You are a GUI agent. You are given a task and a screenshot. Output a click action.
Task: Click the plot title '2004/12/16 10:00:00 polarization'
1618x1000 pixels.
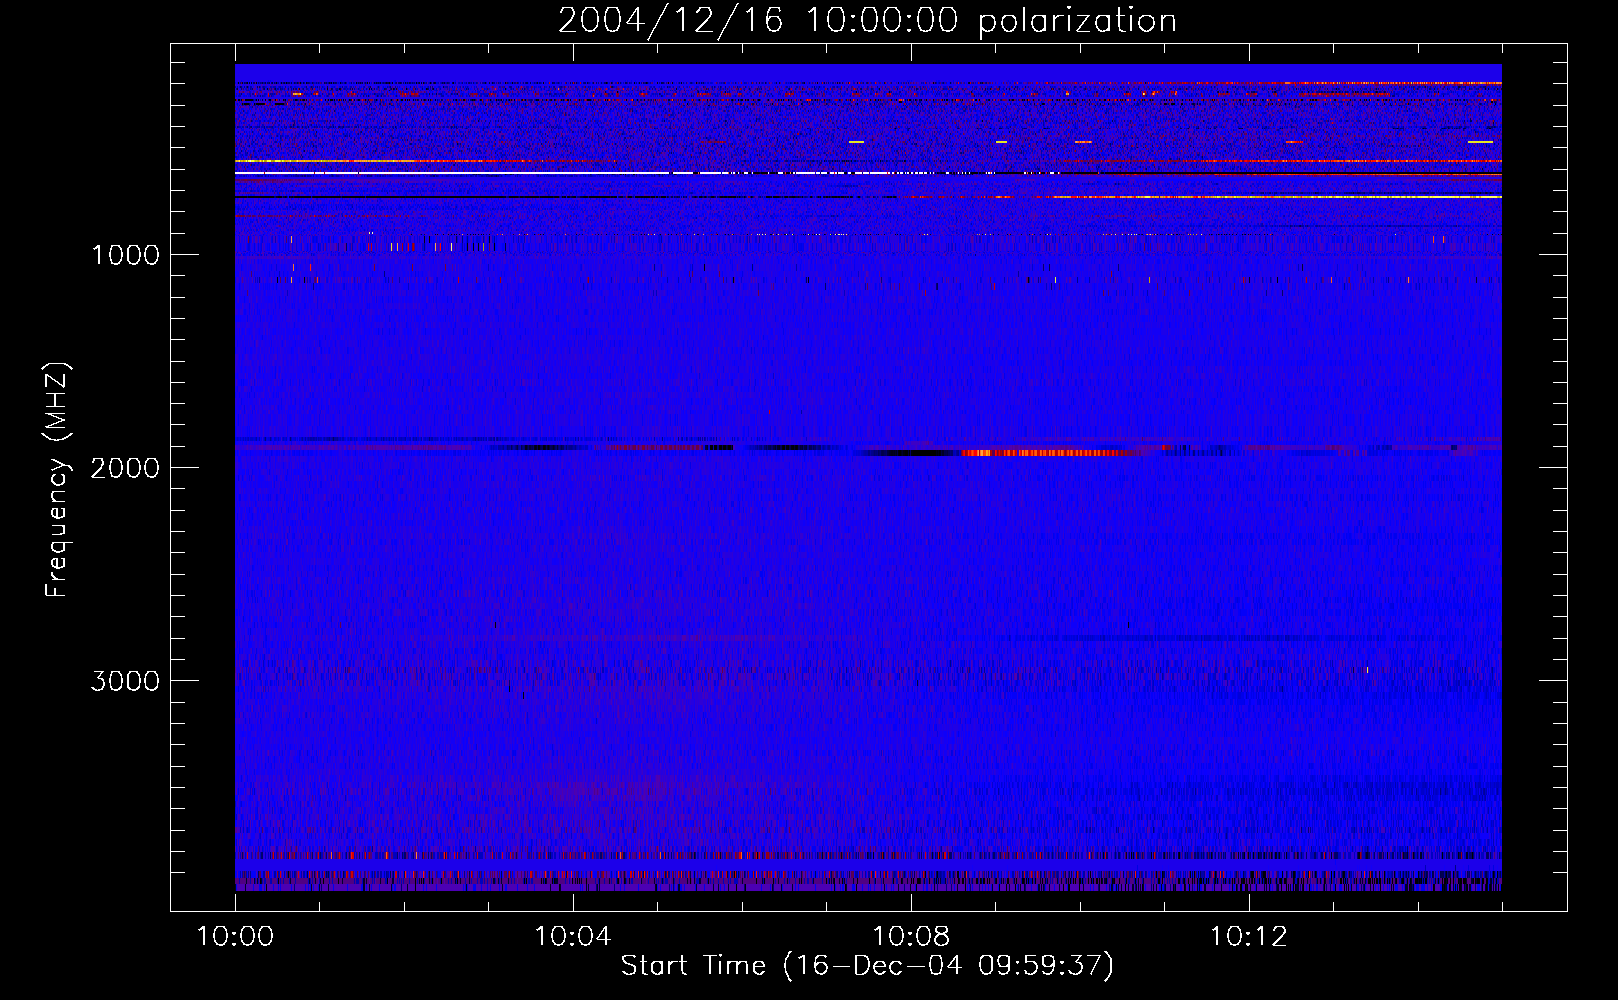tap(867, 21)
